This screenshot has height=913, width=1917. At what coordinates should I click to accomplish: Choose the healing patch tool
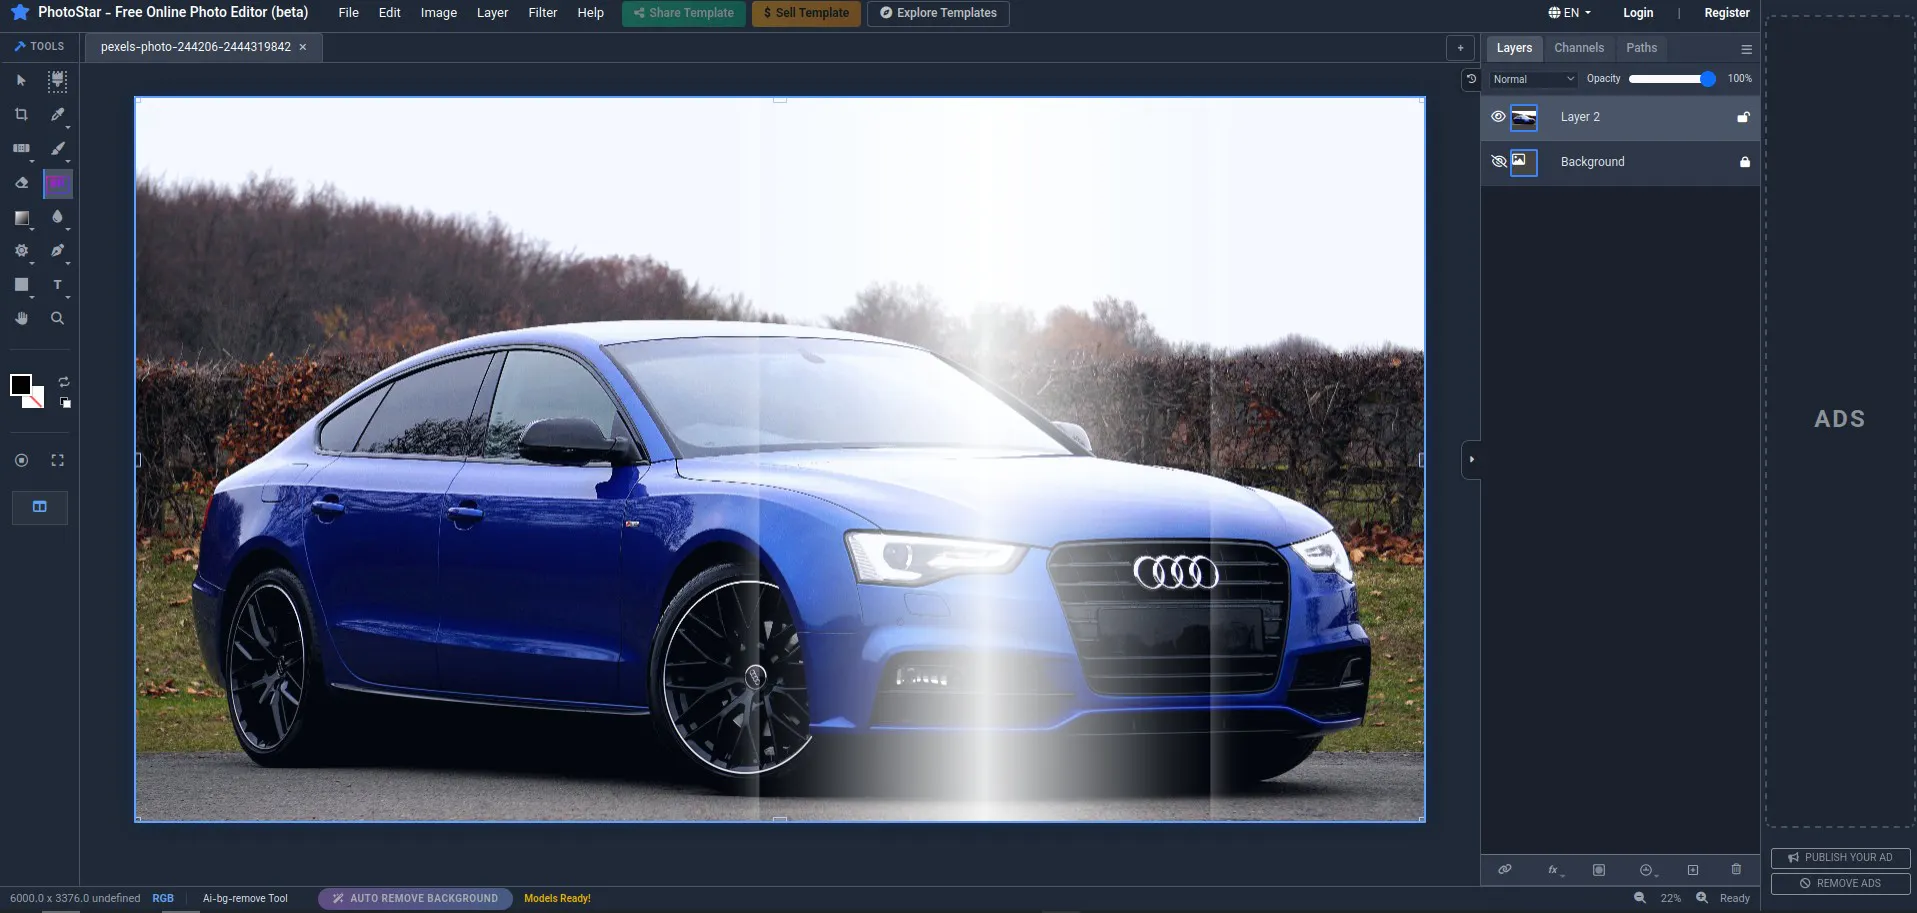[21, 148]
